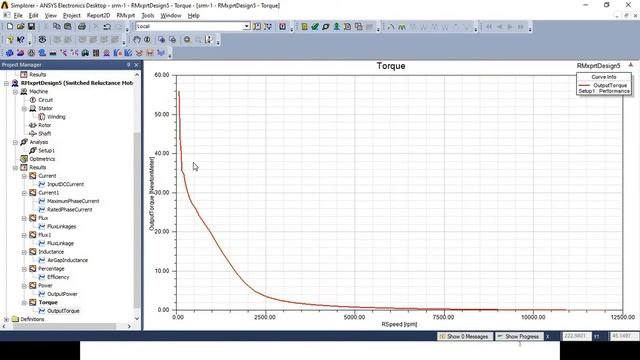Click the RSpeed [rpm] axis label
The height and width of the screenshot is (360, 640).
click(399, 324)
